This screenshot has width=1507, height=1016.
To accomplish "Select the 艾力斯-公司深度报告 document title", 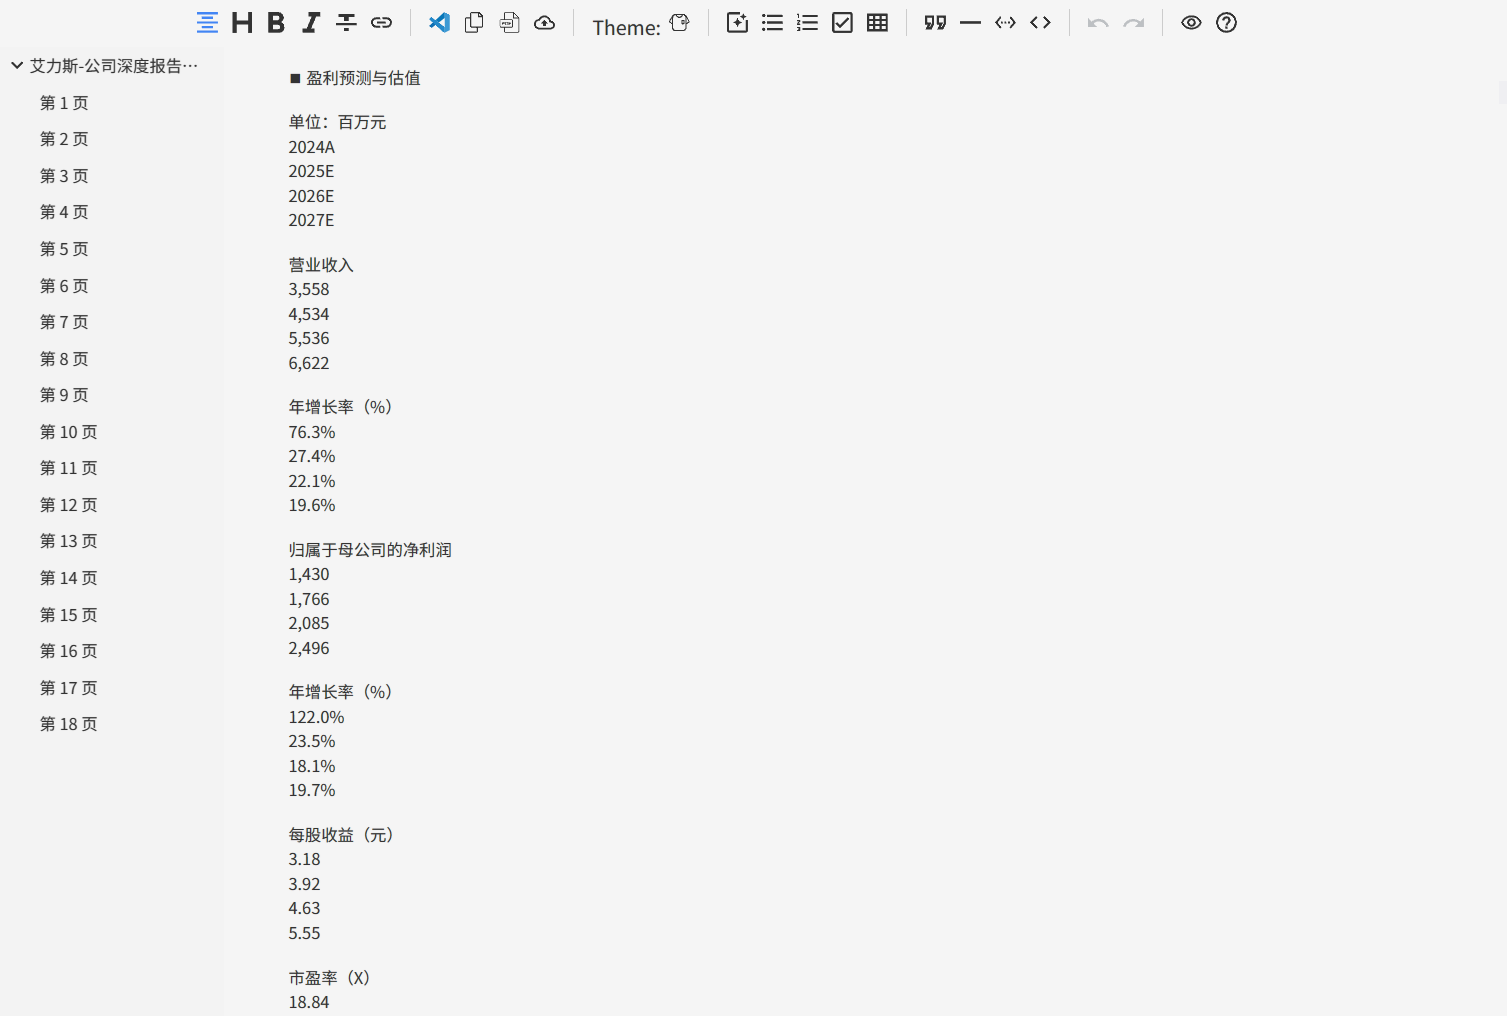I will coord(114,66).
